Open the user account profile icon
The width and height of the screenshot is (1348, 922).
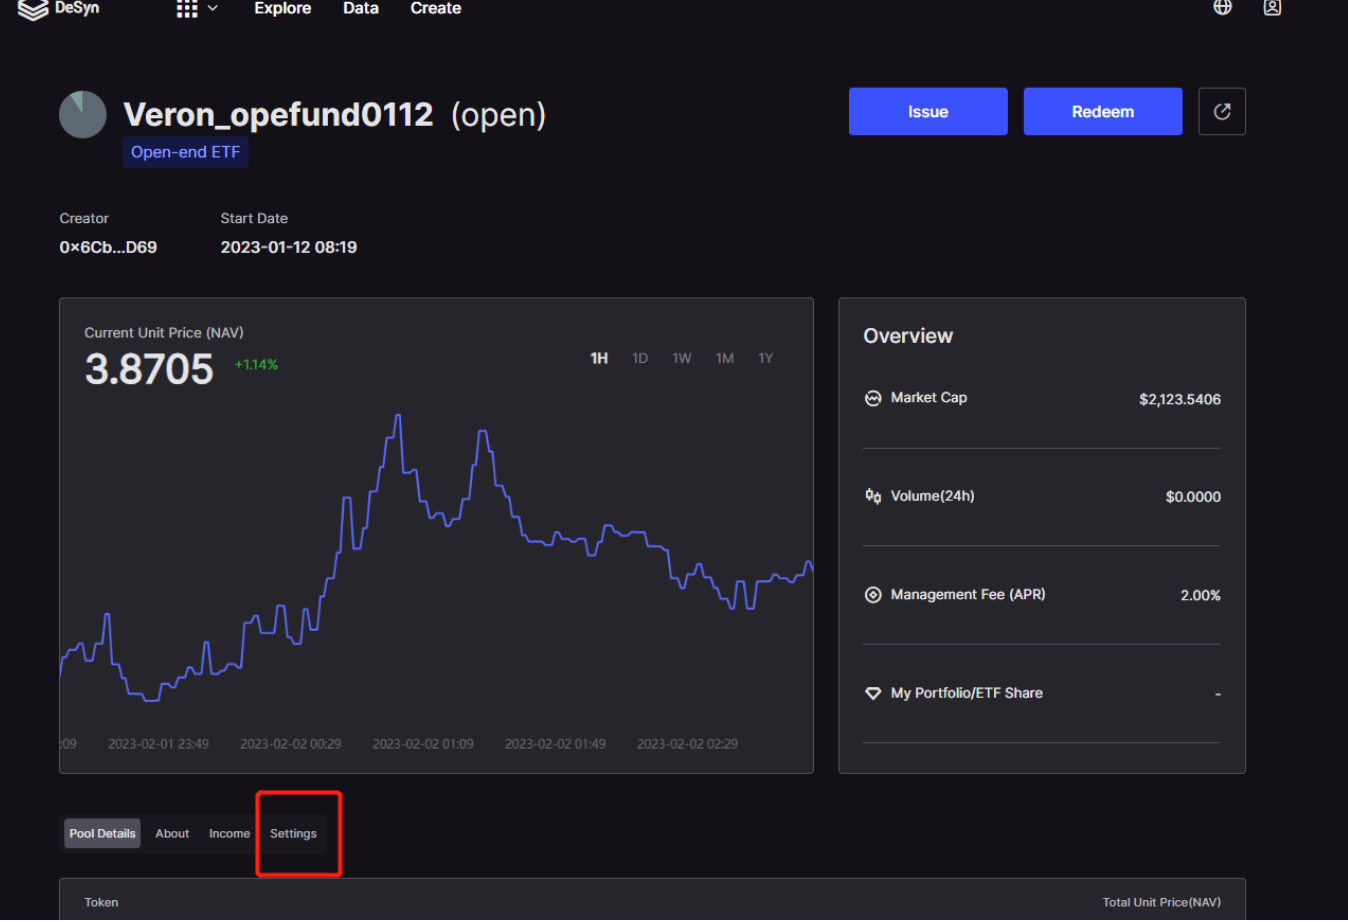tap(1272, 8)
